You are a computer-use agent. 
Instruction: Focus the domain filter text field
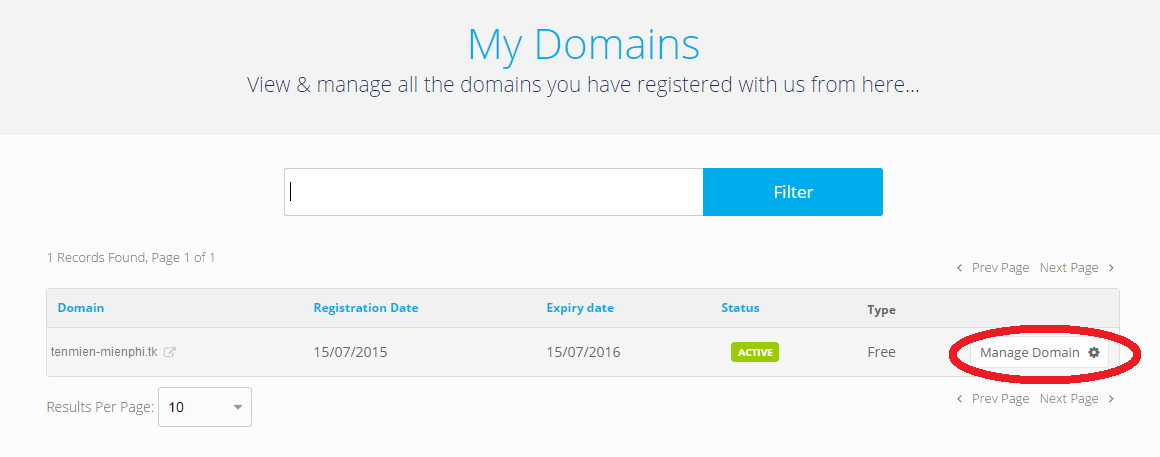pos(493,192)
